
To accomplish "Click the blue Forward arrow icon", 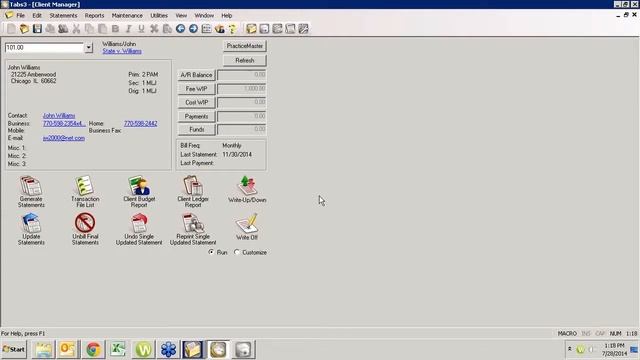I will coord(193,29).
